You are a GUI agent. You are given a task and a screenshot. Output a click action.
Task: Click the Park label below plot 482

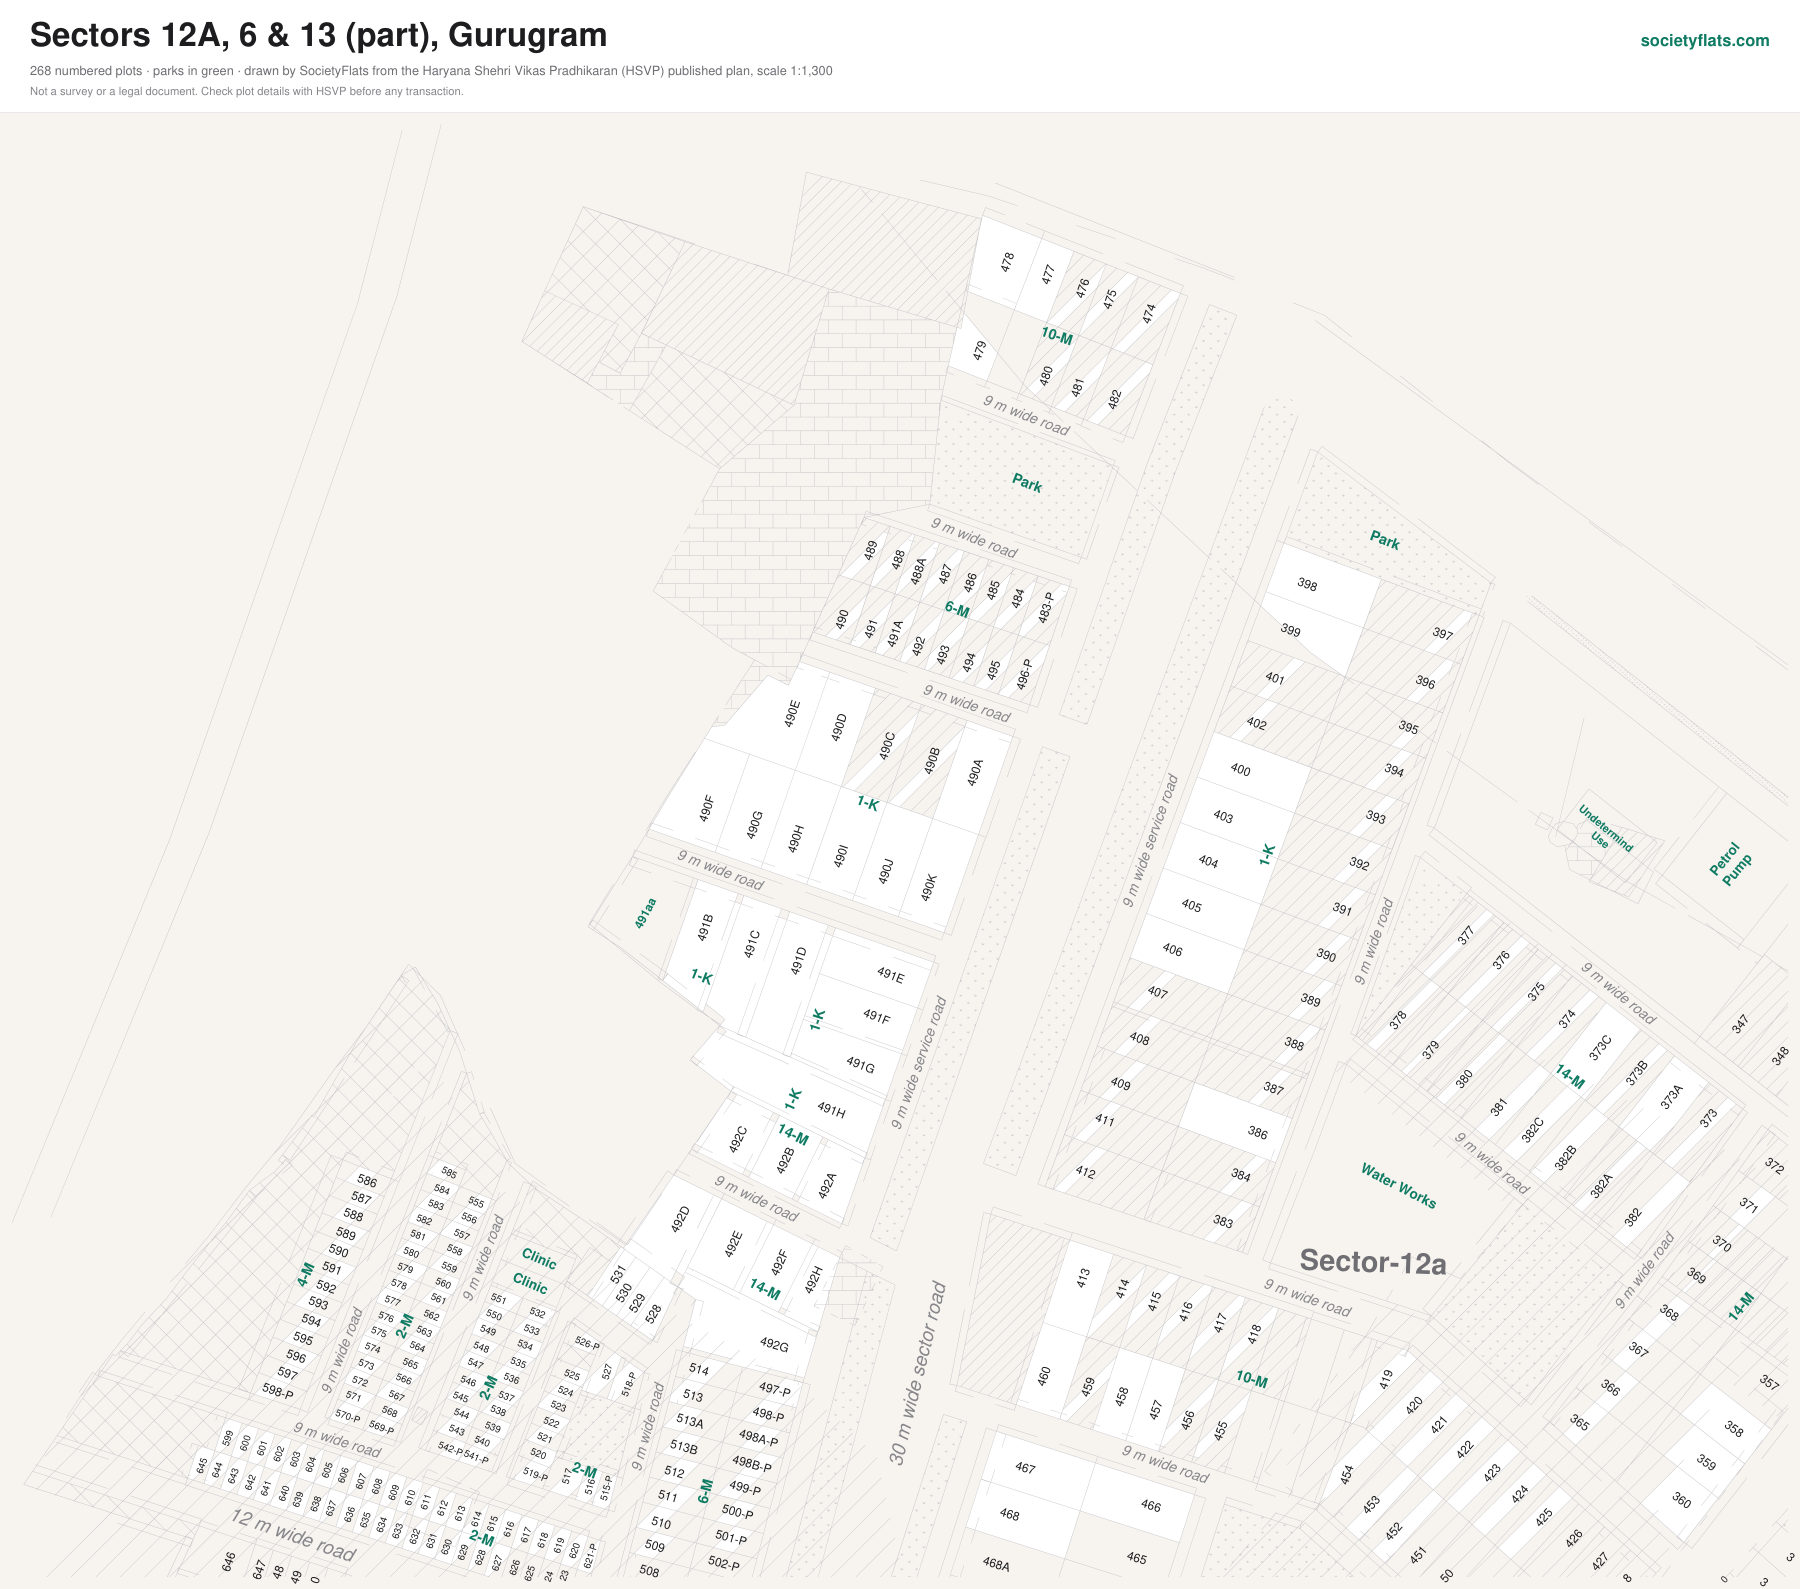(x=1027, y=483)
